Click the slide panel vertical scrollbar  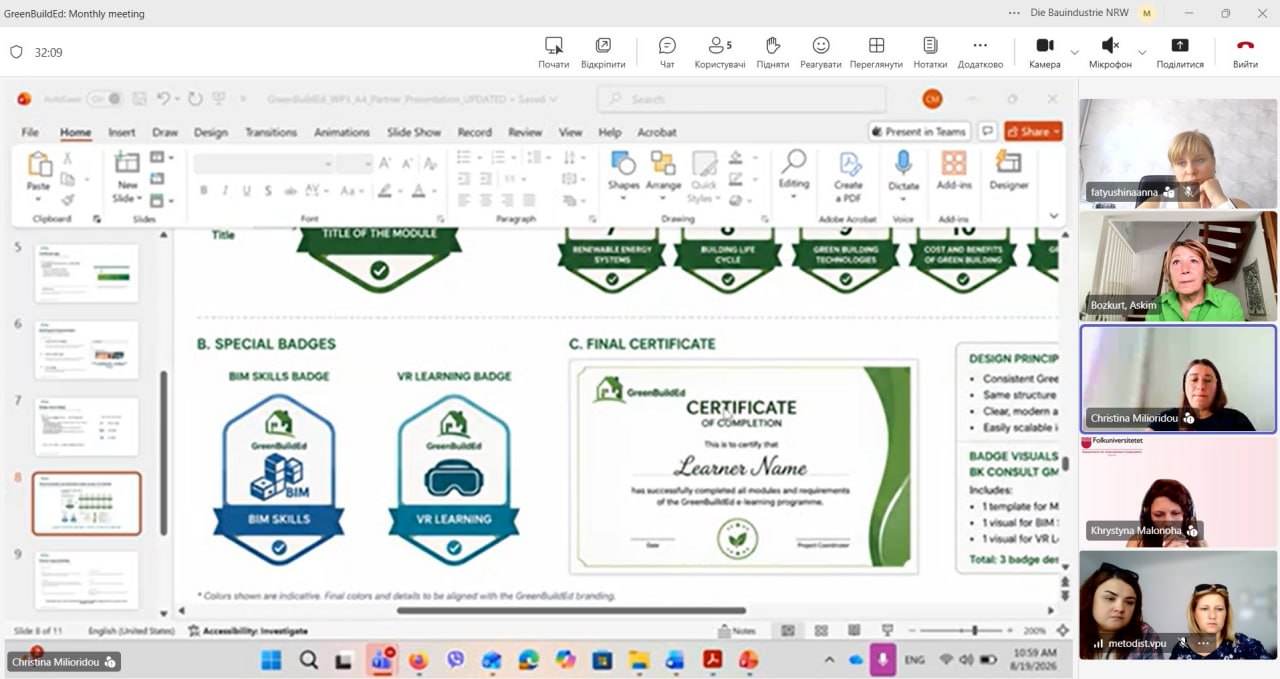coord(164,453)
